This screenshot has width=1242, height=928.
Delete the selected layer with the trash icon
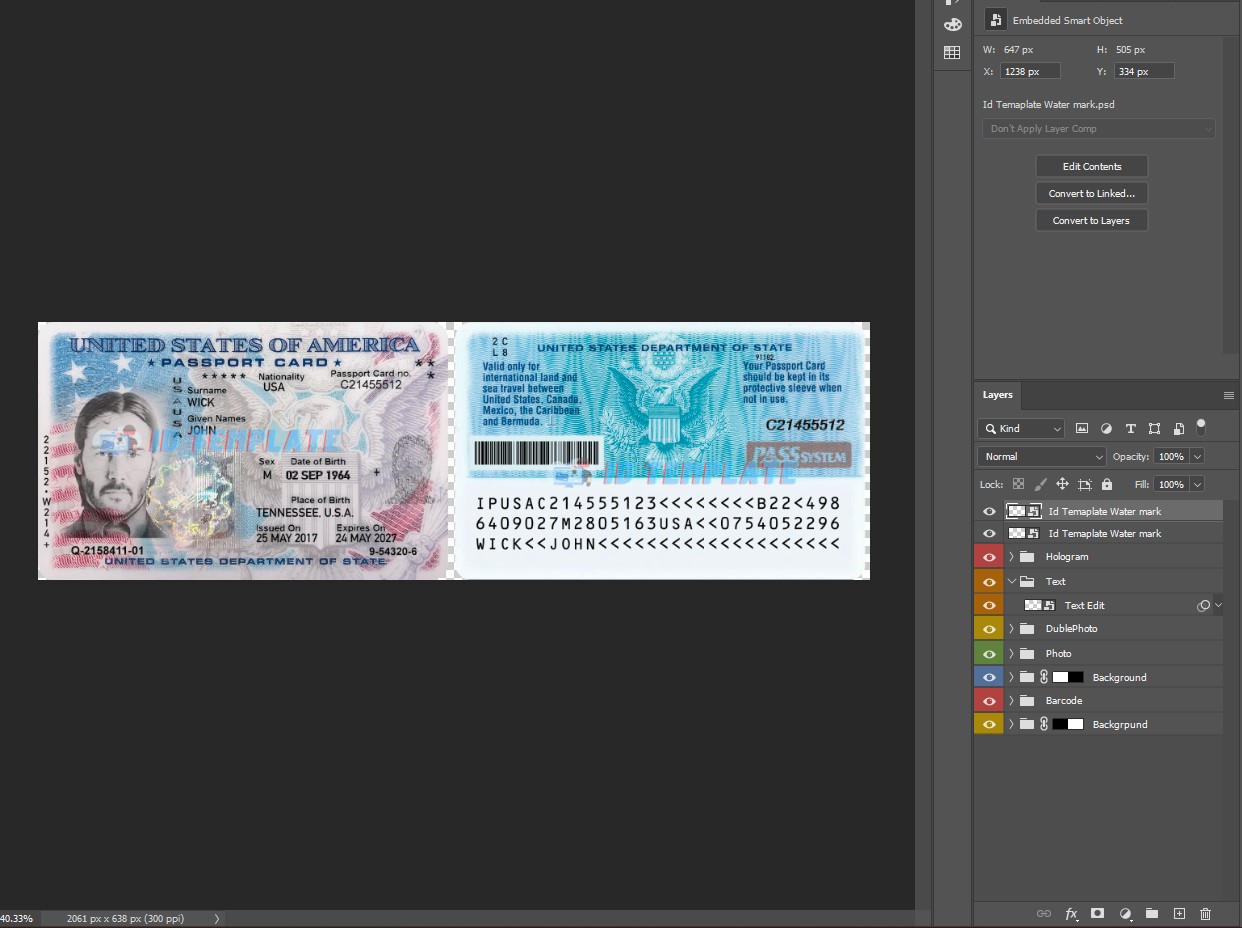coord(1205,913)
